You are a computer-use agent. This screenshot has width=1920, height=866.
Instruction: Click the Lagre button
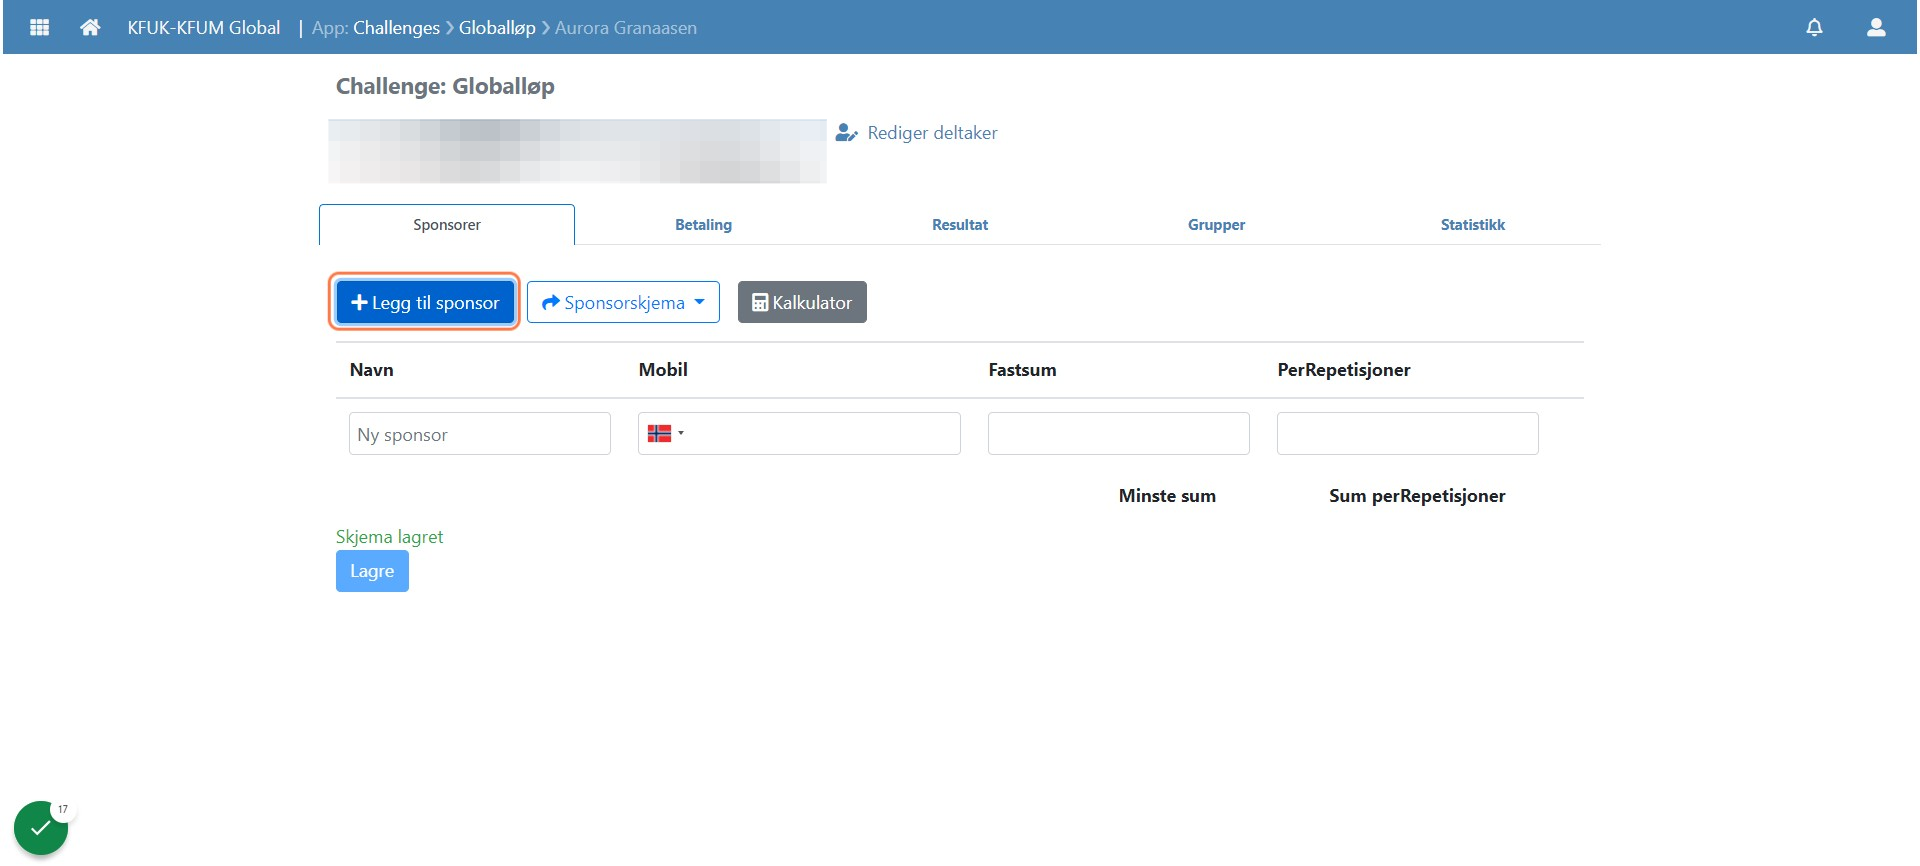click(372, 571)
